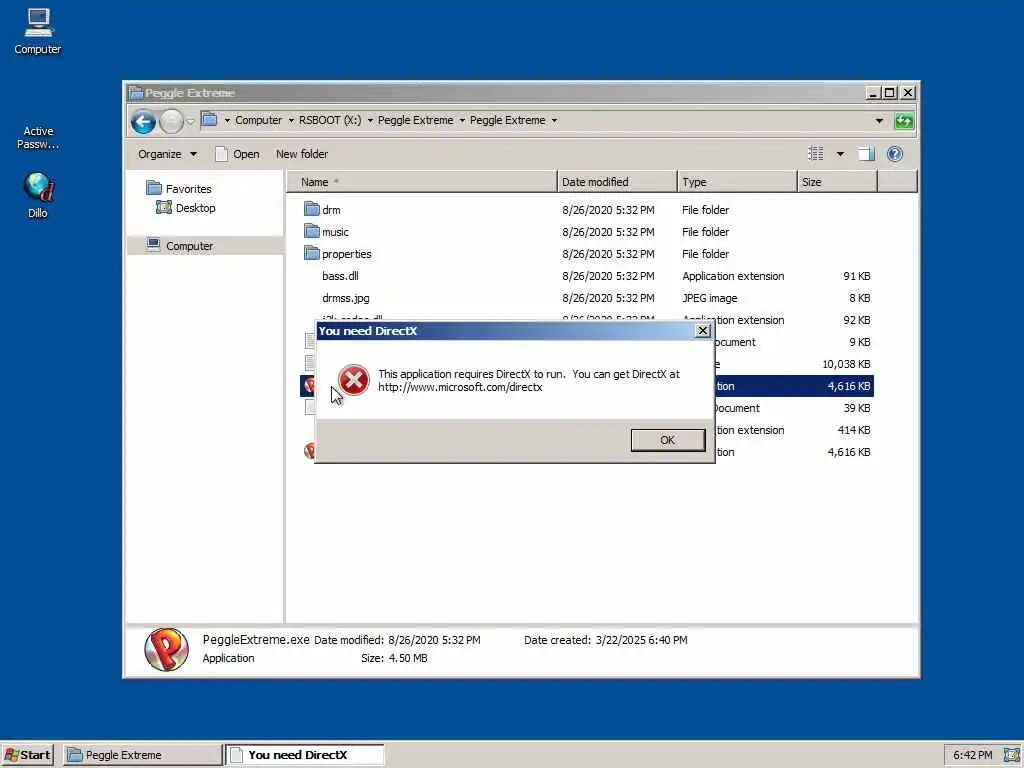Screen dimensions: 1024x768
Task: Switch to You need DirectX taskbar button
Action: click(305, 755)
